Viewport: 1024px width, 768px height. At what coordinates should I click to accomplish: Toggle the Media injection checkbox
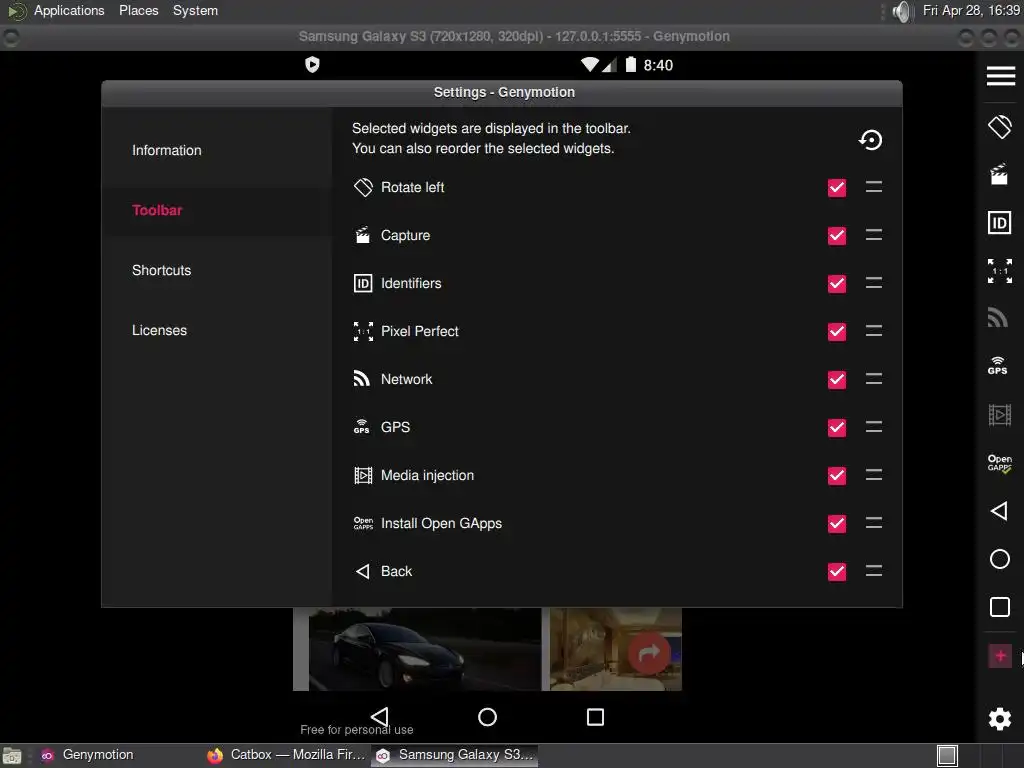[x=837, y=475]
